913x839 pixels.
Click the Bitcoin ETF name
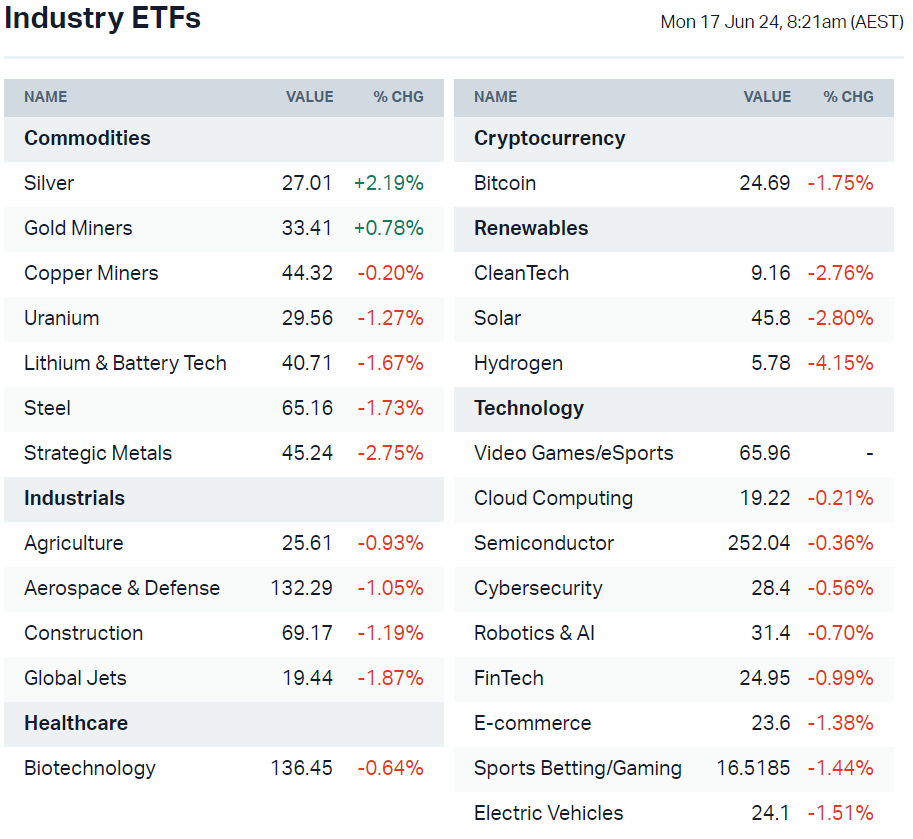point(505,183)
